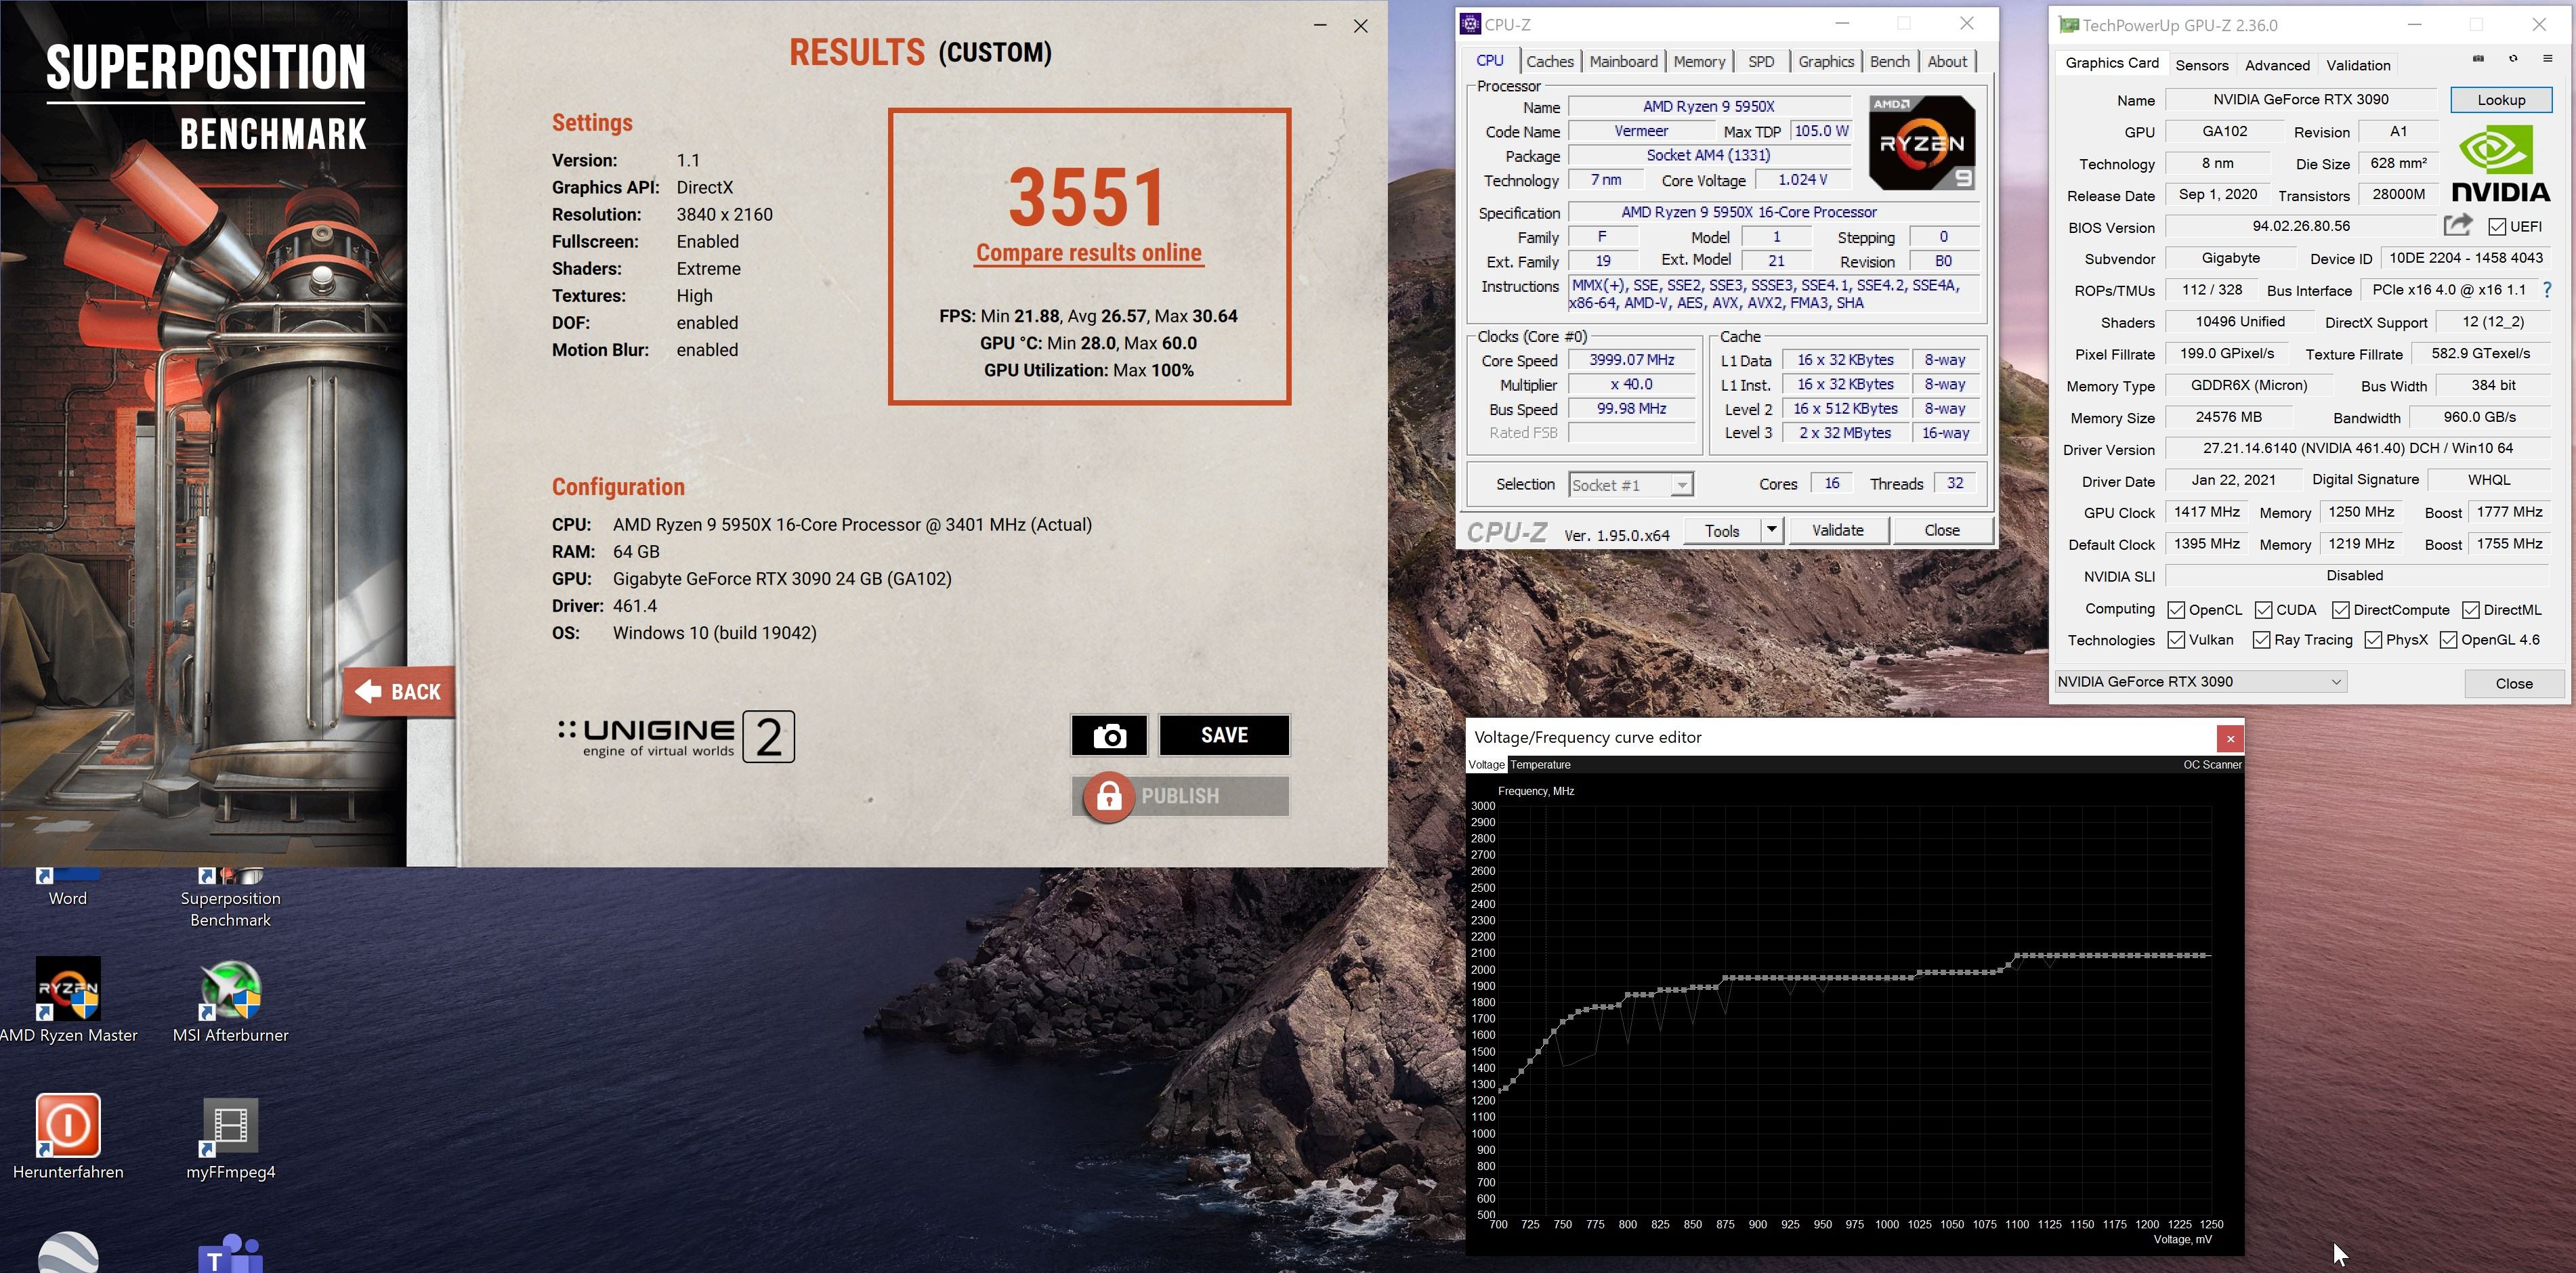
Task: Open CPU-Z Socket #1 selection dropdown
Action: pyautogui.click(x=1631, y=485)
